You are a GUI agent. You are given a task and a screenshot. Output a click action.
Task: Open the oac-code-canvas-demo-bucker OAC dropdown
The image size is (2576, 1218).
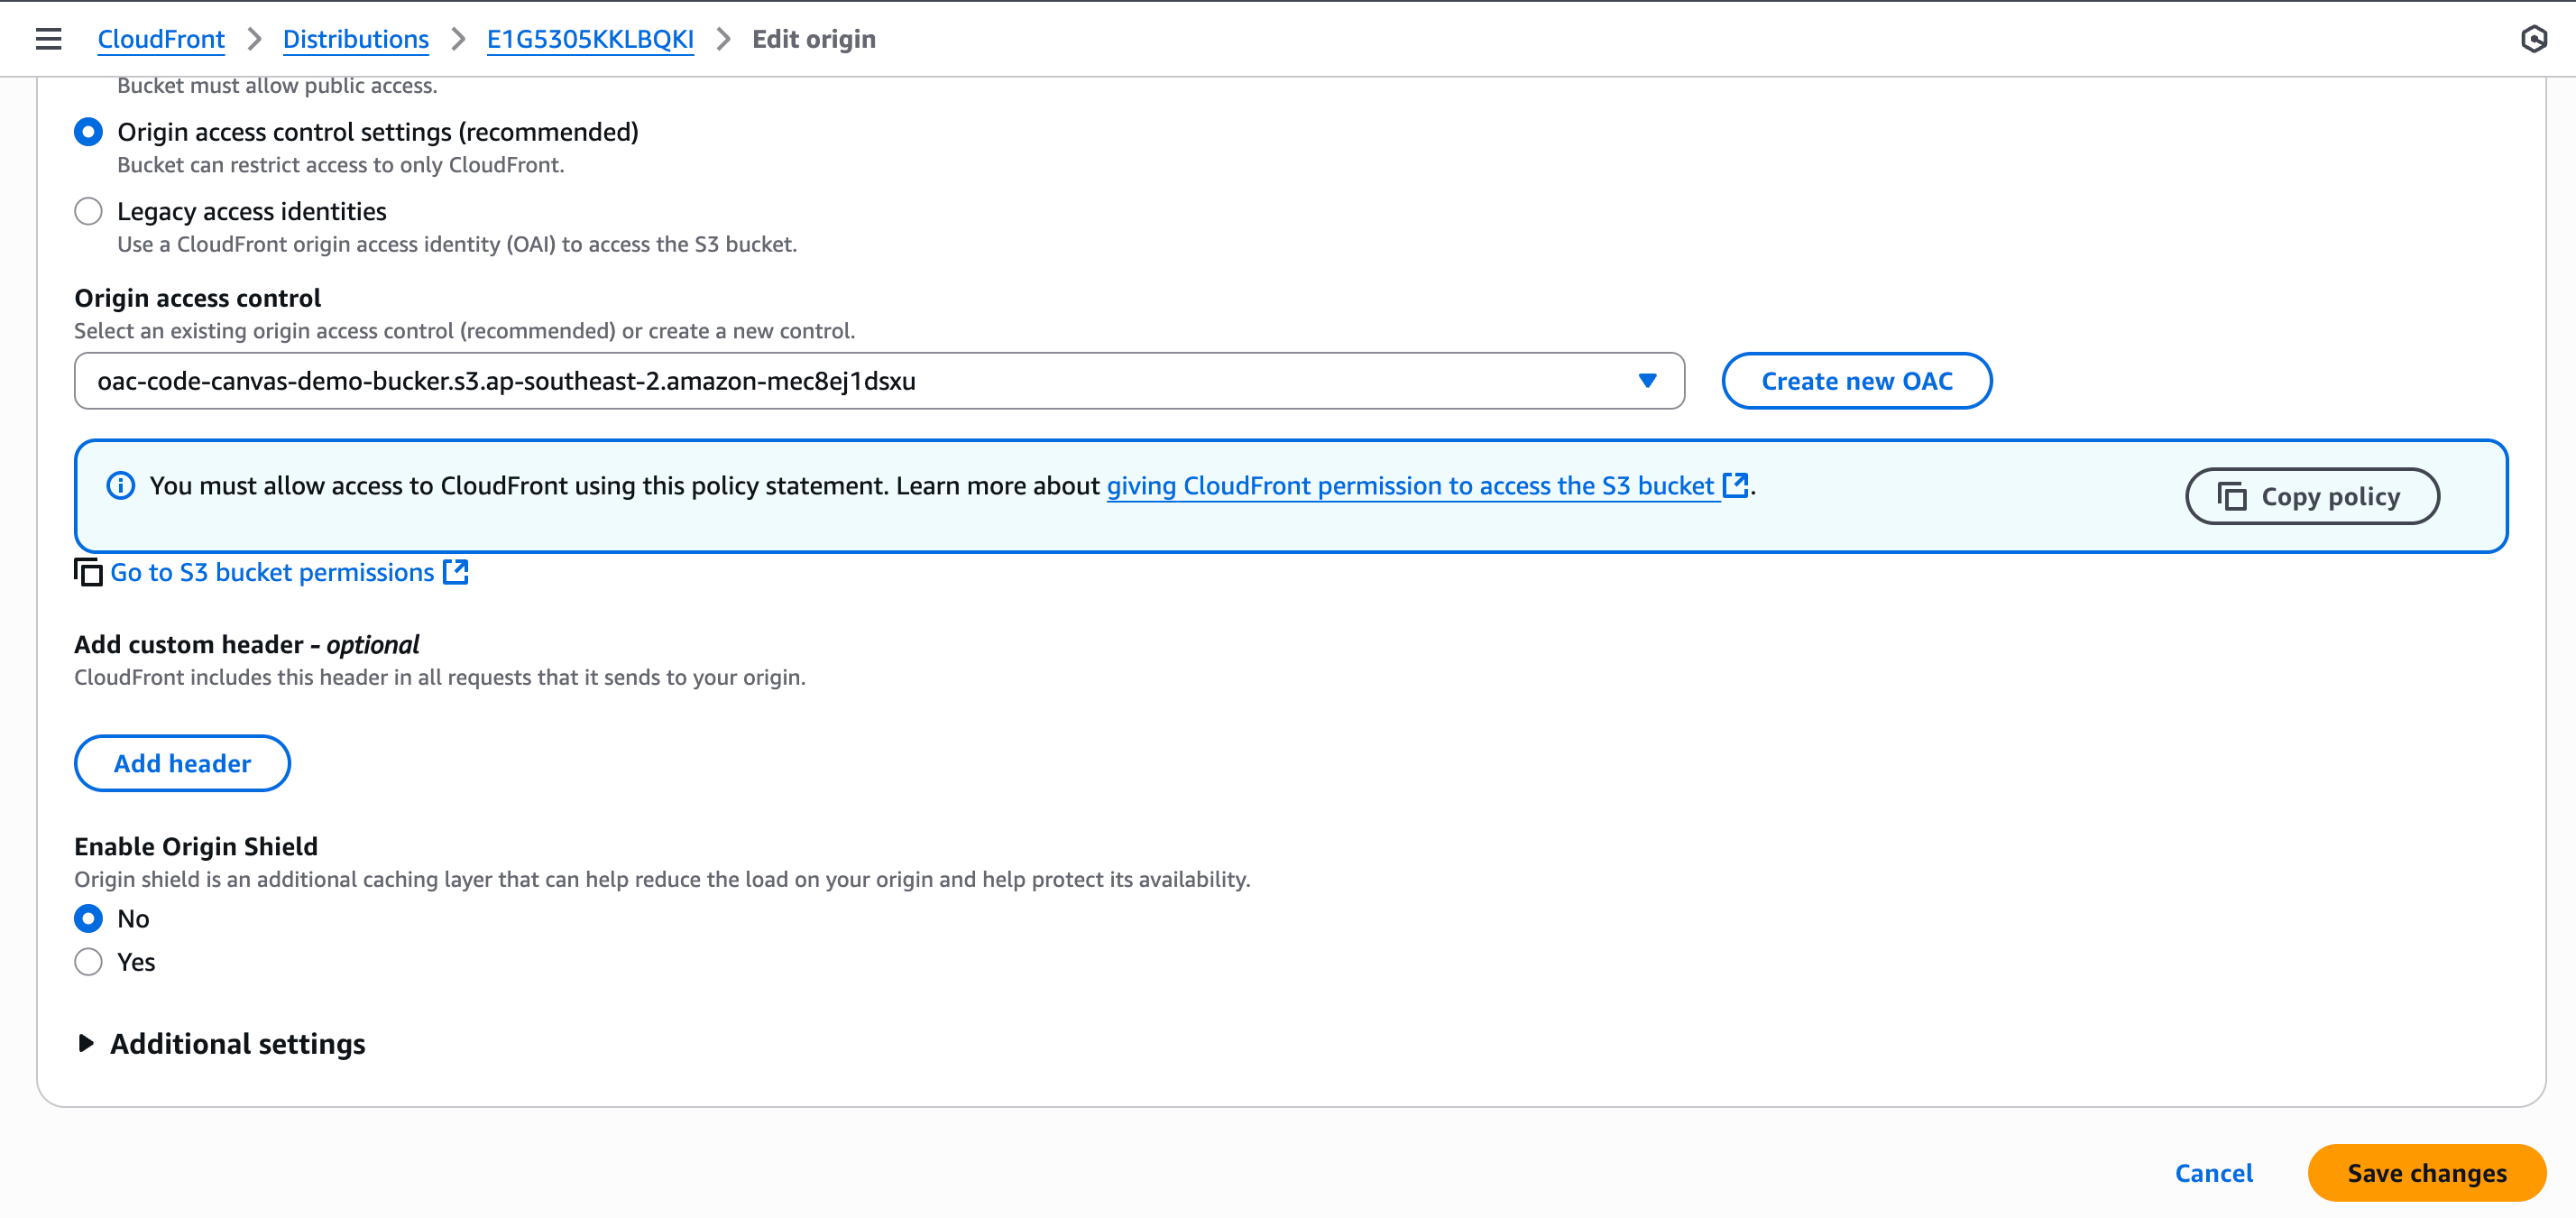point(879,381)
